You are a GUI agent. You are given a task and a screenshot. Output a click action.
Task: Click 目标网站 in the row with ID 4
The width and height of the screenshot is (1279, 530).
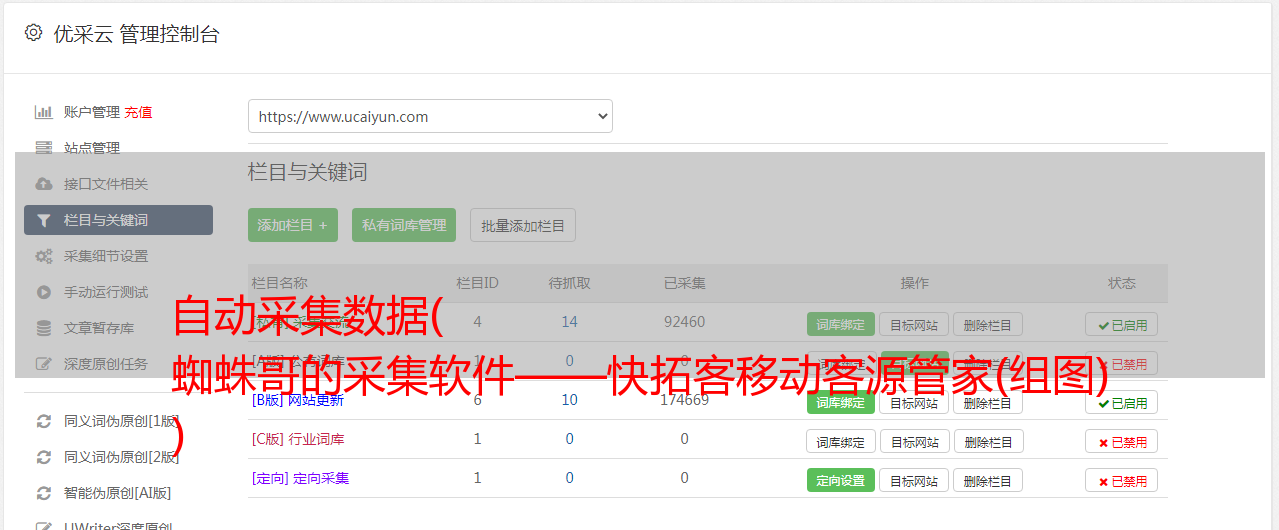pyautogui.click(x=914, y=324)
